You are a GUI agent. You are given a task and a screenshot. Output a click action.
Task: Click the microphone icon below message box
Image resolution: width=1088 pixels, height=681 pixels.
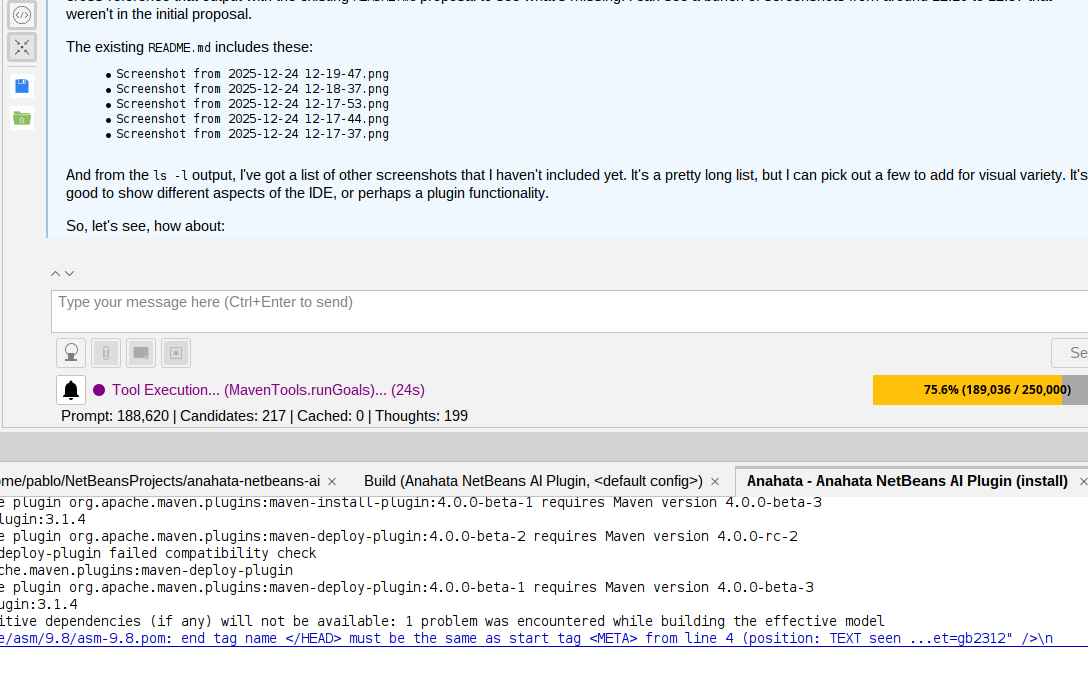[71, 353]
